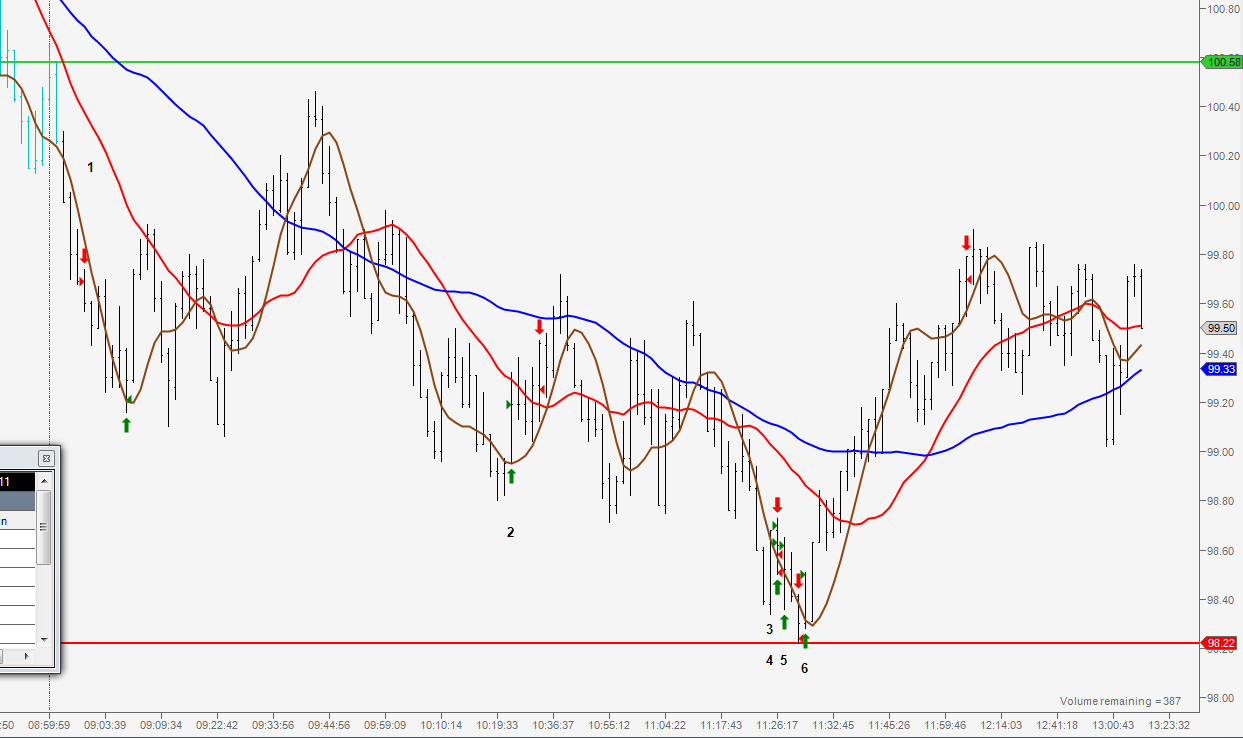
Task: Click the 11:32:45 time axis label
Action: 833,725
